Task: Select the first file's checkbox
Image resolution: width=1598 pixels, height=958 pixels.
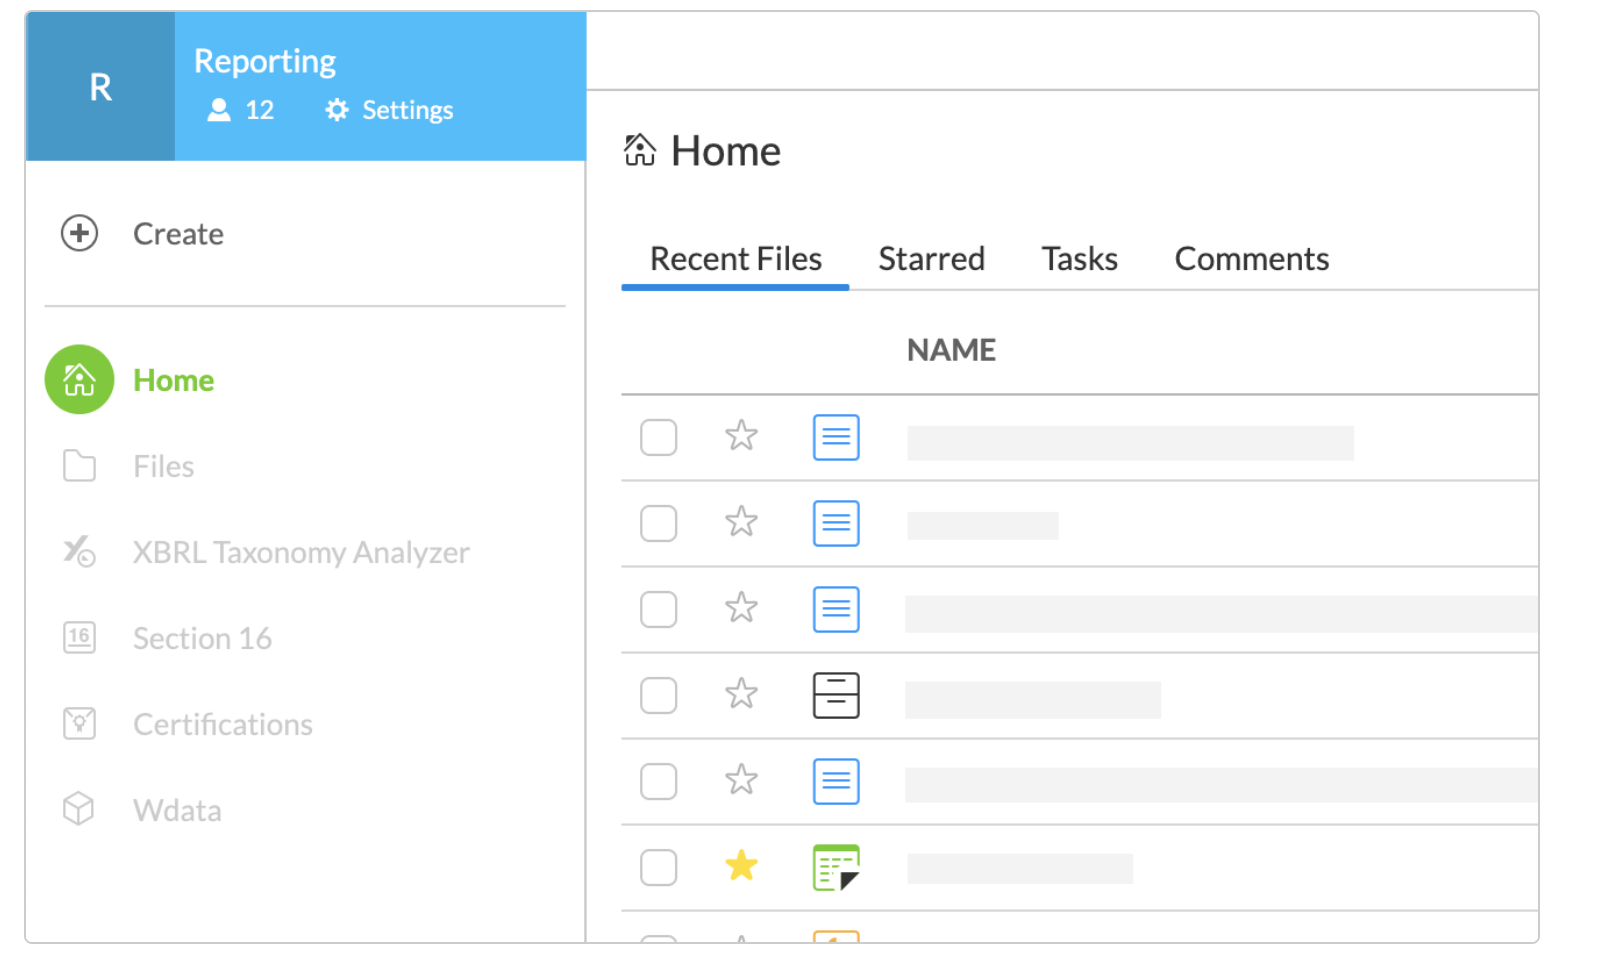Action: click(x=658, y=437)
